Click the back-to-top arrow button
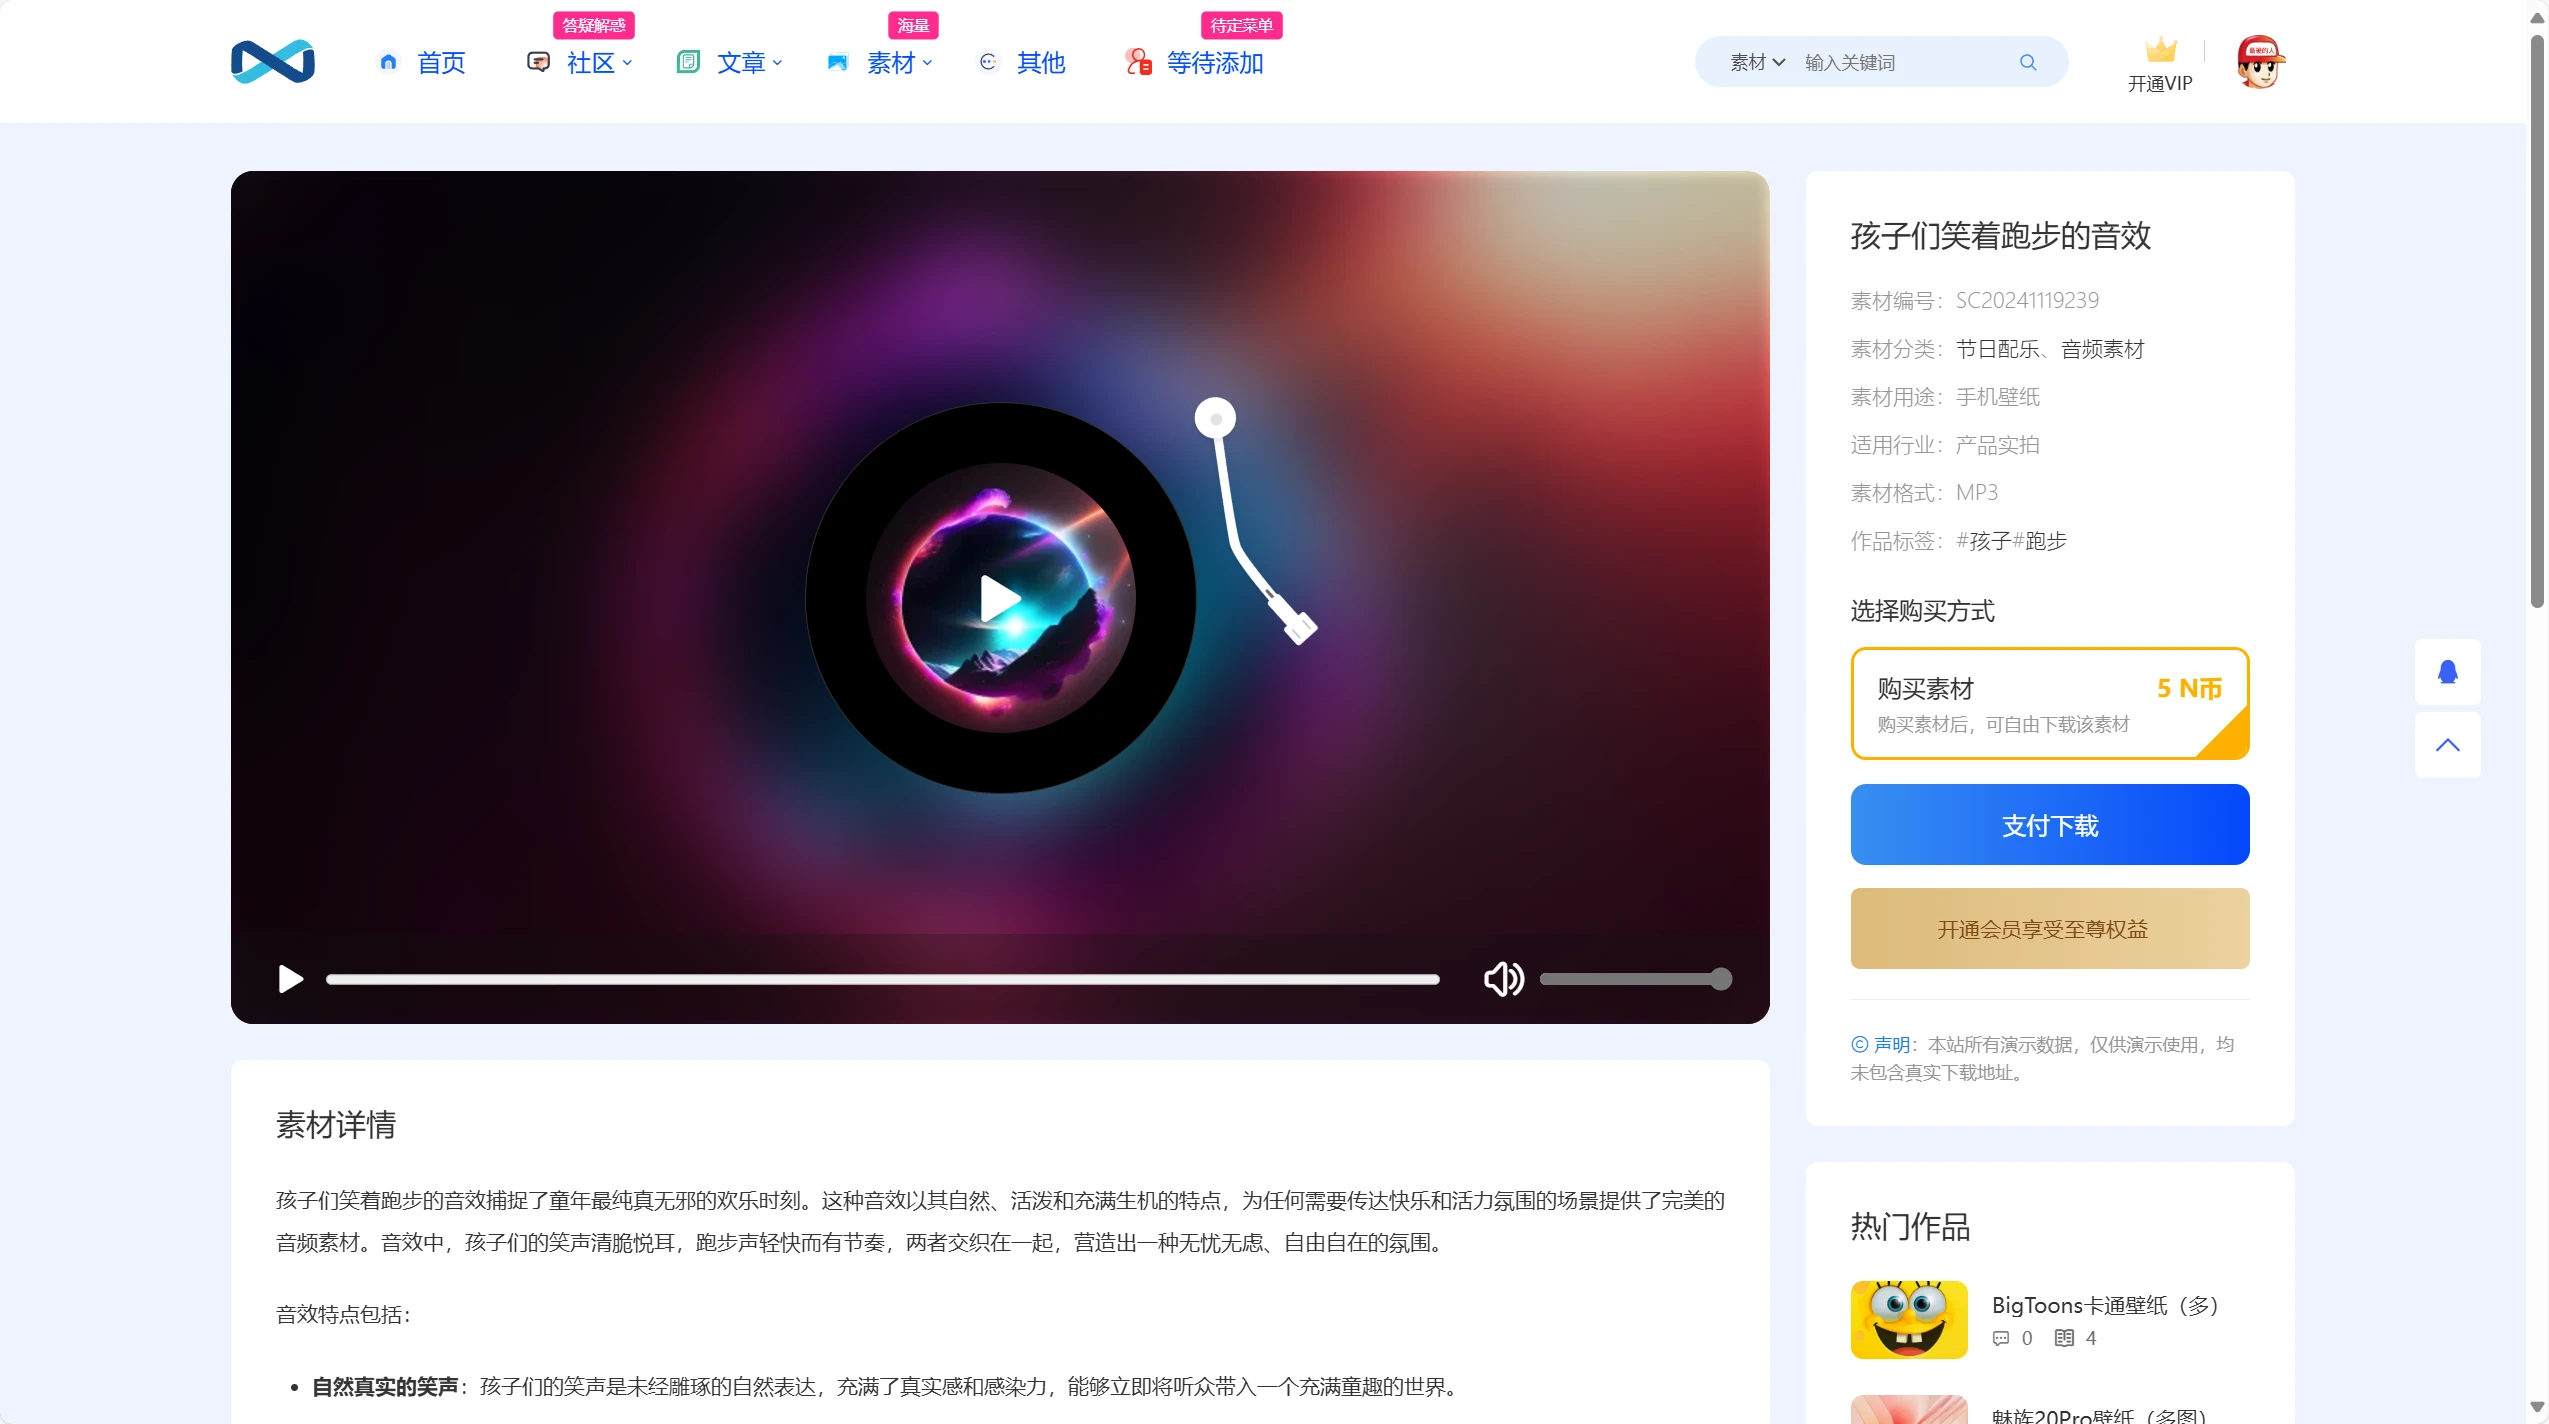Image resolution: width=2549 pixels, height=1424 pixels. [x=2447, y=745]
